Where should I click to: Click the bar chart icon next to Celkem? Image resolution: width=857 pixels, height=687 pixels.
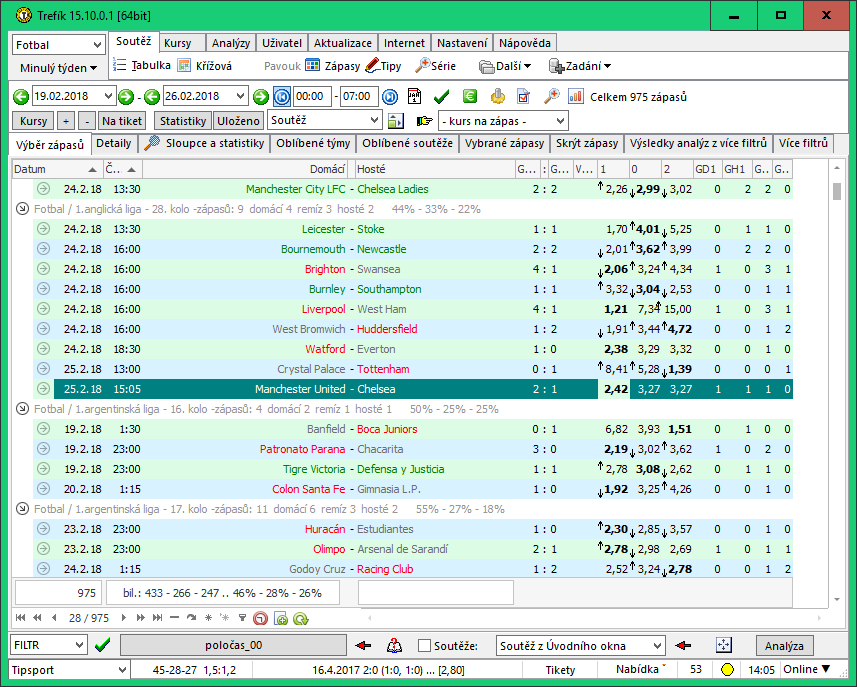coord(576,96)
